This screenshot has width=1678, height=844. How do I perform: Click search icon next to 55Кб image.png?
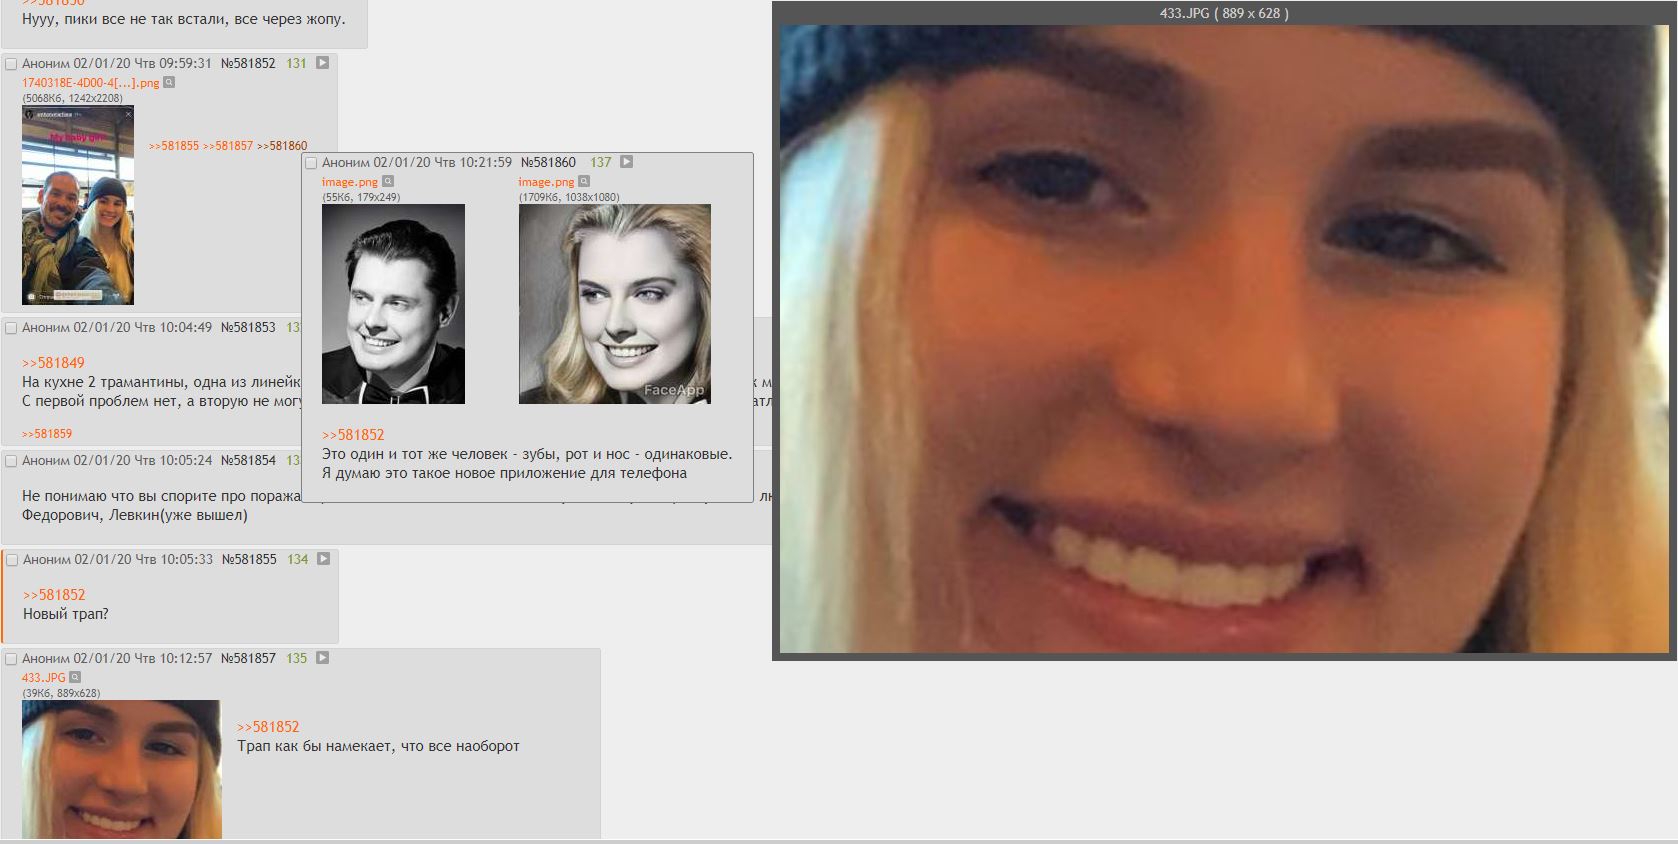coord(388,182)
